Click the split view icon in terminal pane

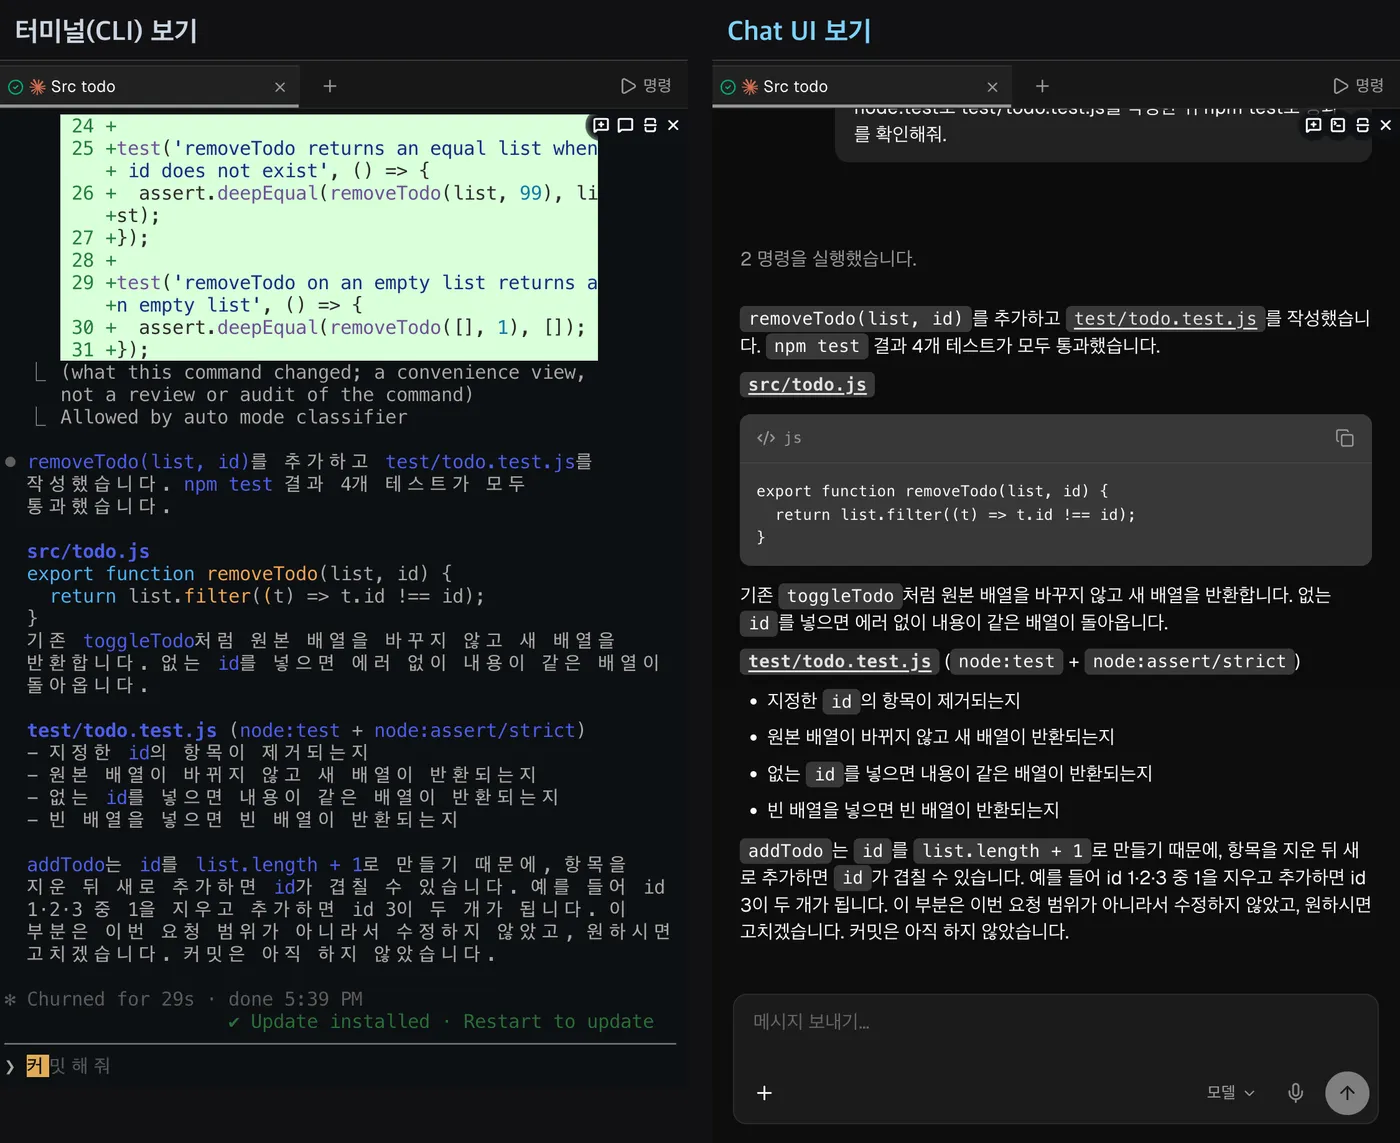coord(650,125)
